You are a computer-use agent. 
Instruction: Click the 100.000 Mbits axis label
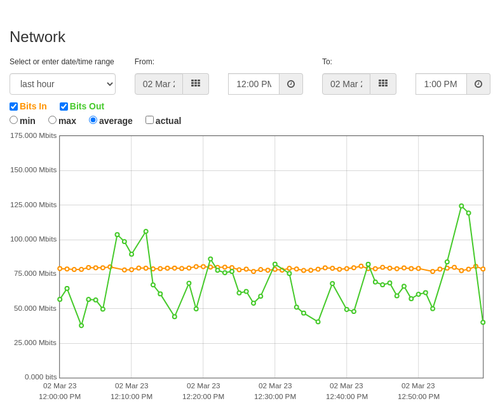33,239
